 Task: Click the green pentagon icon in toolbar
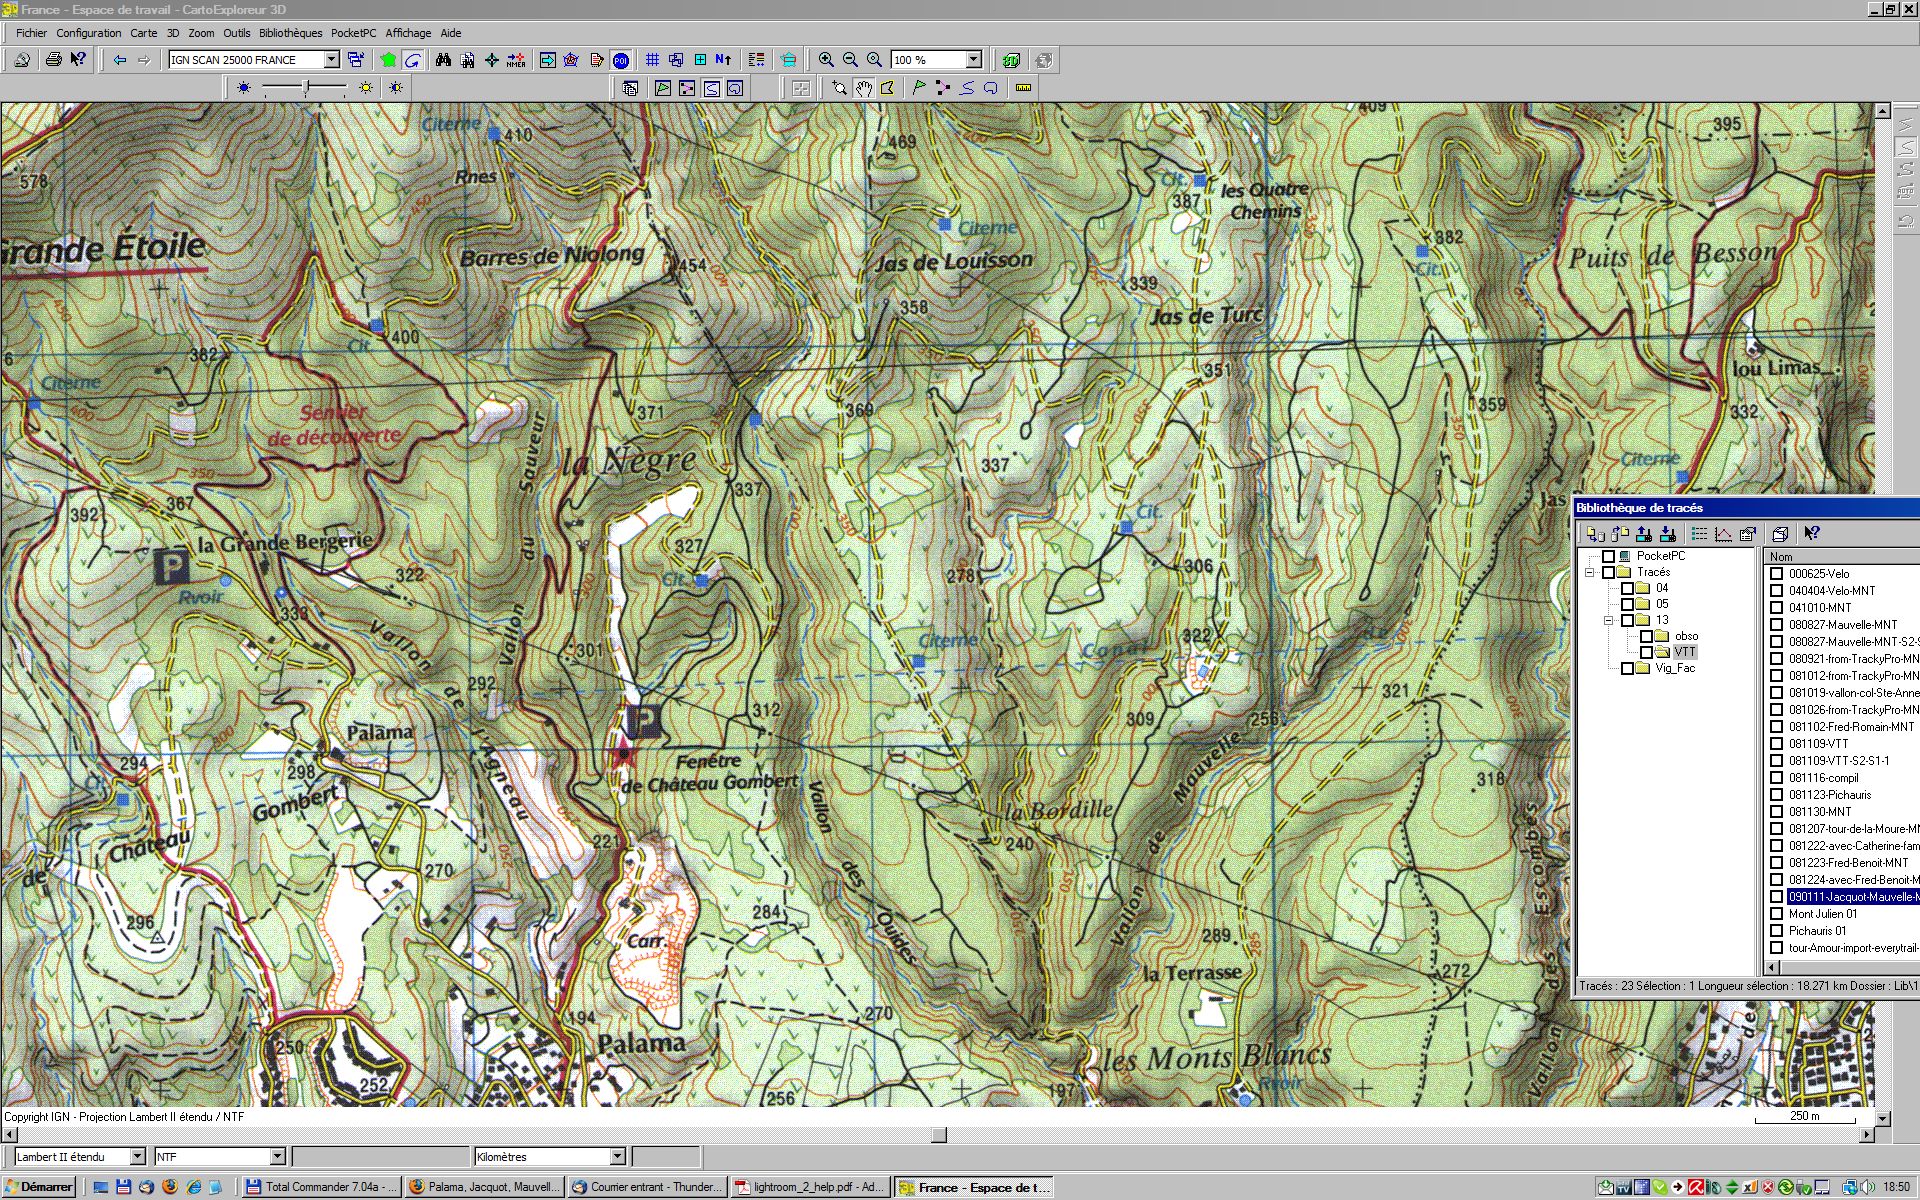click(x=388, y=60)
